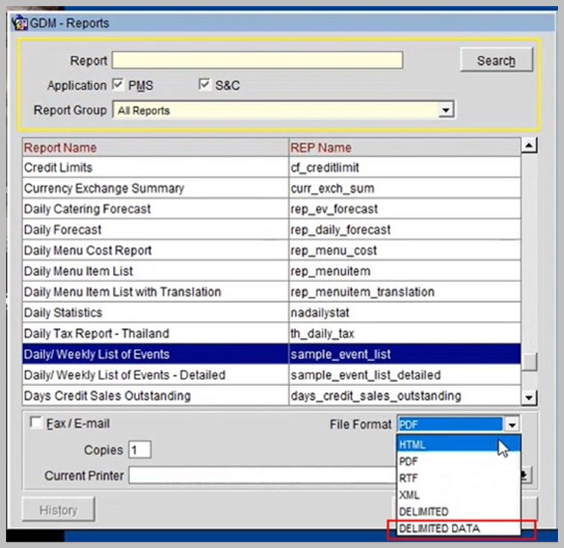
Task: Collapse the File Format dropdown arrow
Action: [x=512, y=425]
